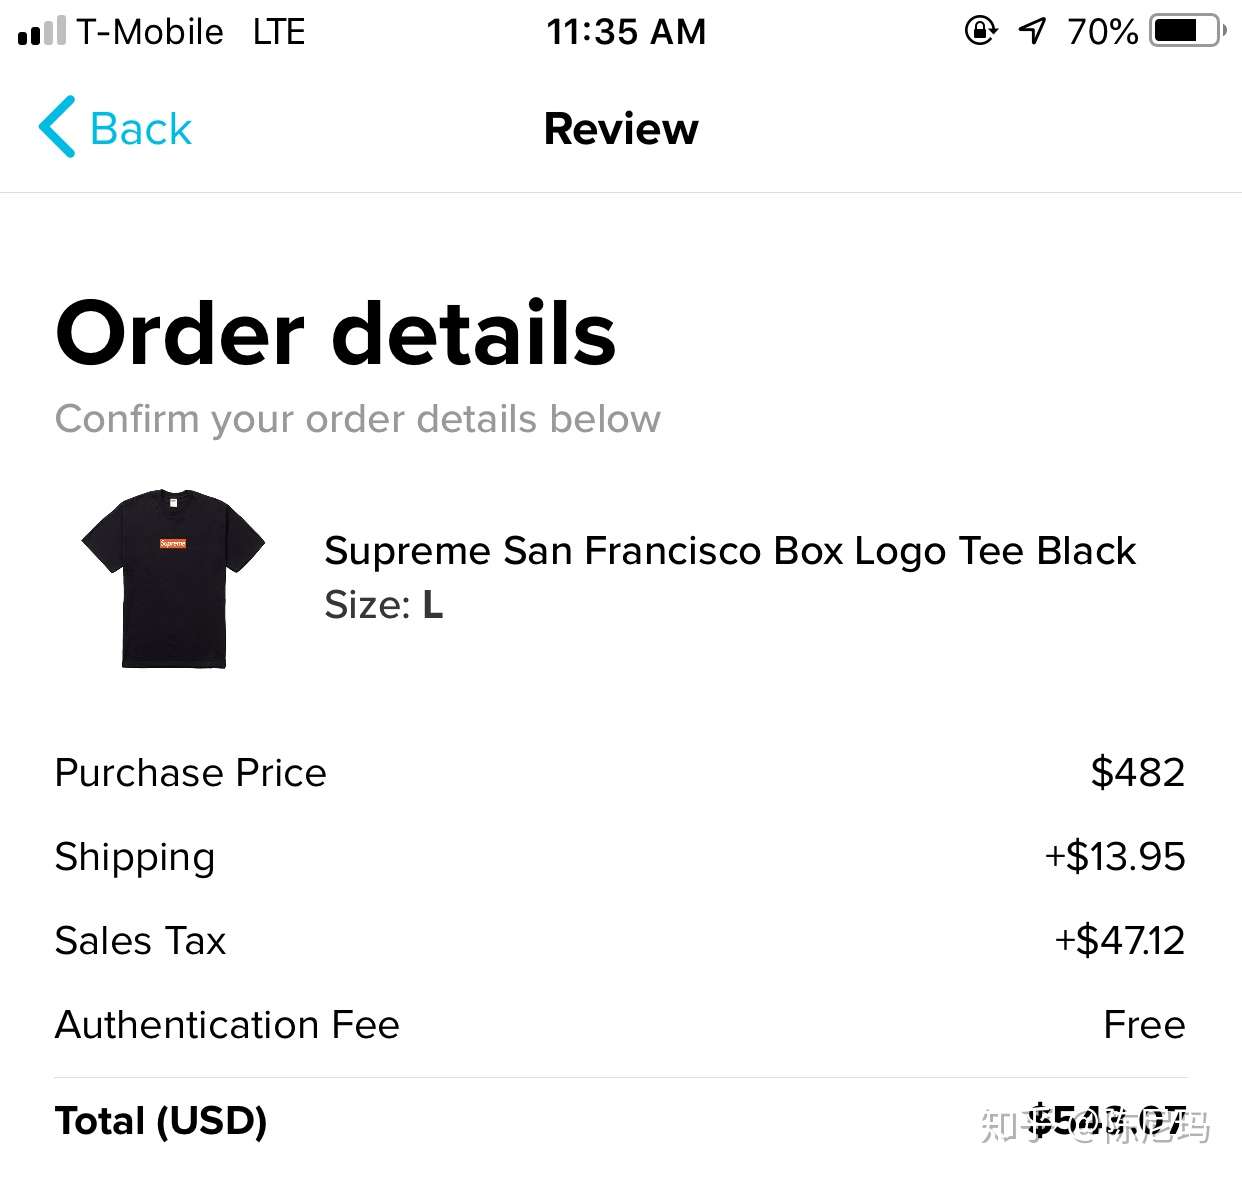Viewport: 1242px width, 1177px height.
Task: Tap the Free authentication fee value
Action: [x=1144, y=1025]
